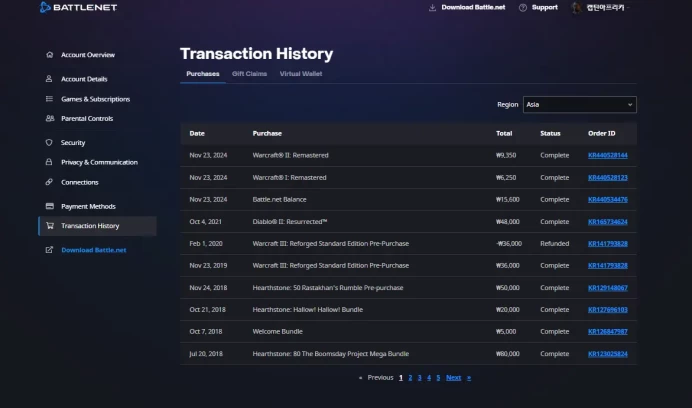Image resolution: width=692 pixels, height=408 pixels.
Task: Click the Refunded status cell
Action: pyautogui.click(x=554, y=244)
